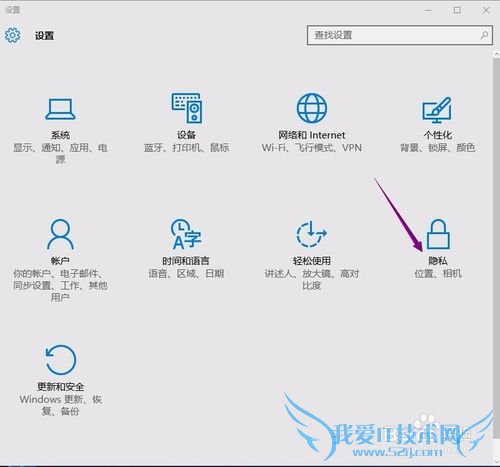This screenshot has height=467, width=500.
Task: Click the Settings gear icon in header
Action: click(13, 35)
